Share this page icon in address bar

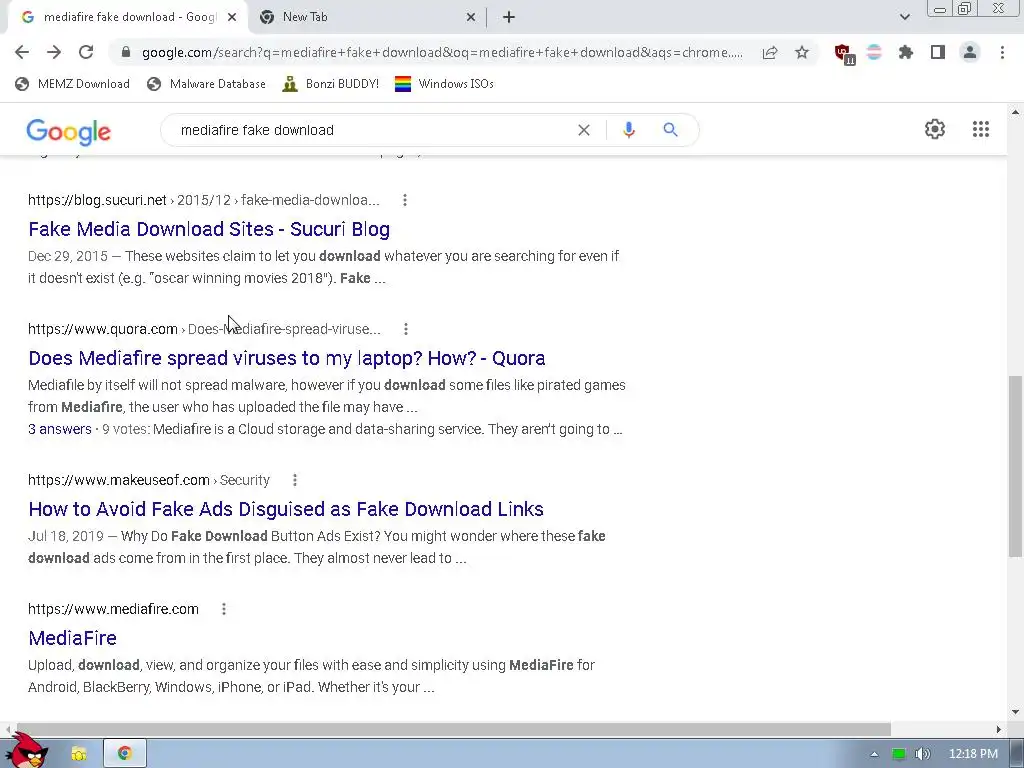770,52
